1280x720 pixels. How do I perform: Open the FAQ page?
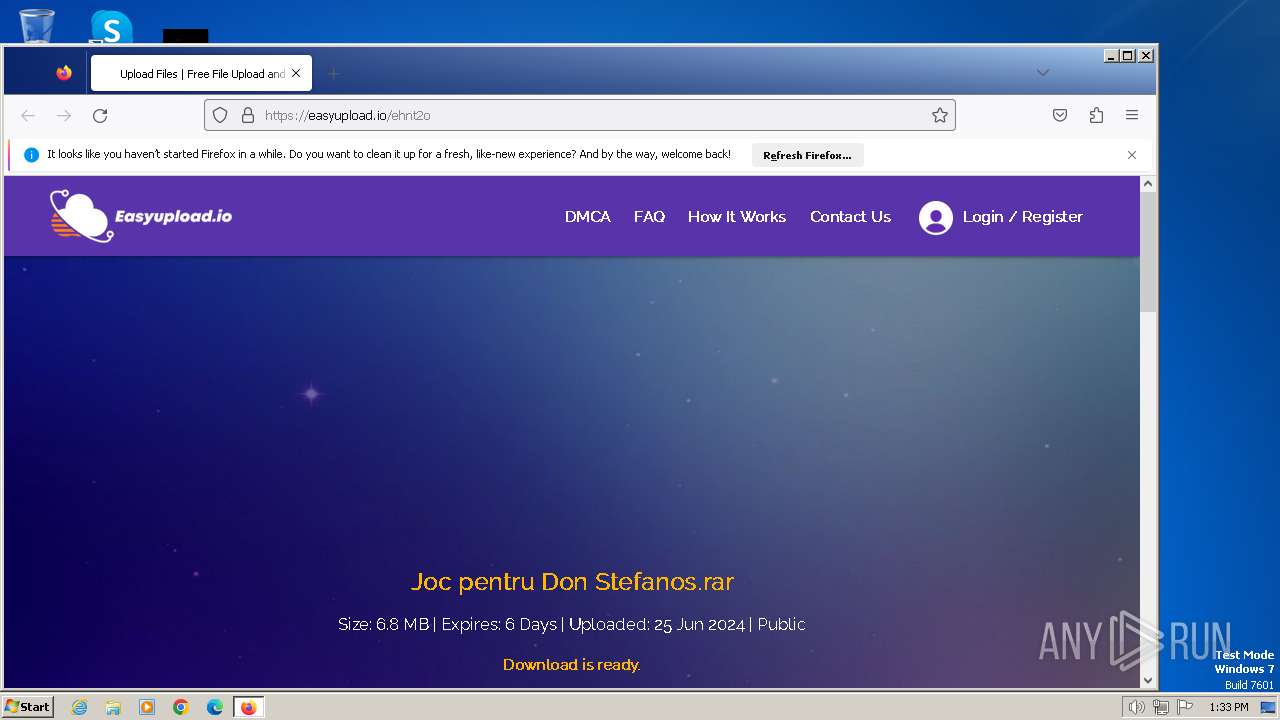click(649, 216)
